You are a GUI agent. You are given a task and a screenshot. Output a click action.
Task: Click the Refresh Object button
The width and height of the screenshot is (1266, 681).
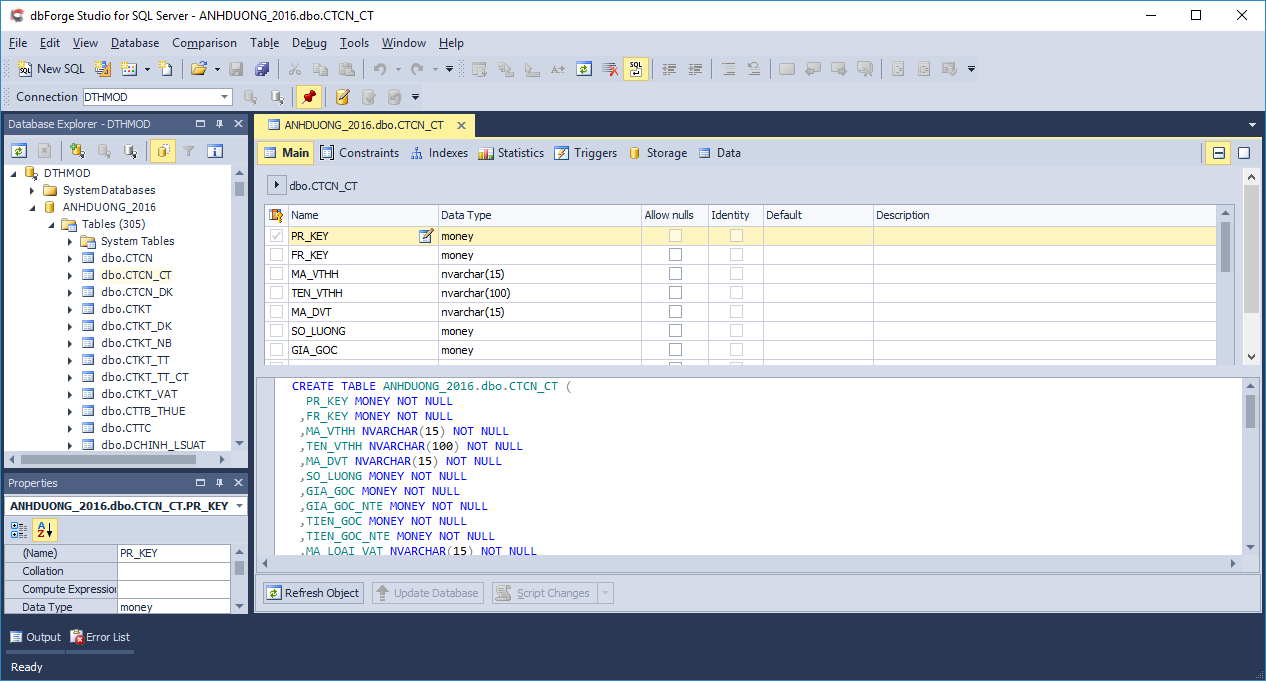(x=313, y=592)
